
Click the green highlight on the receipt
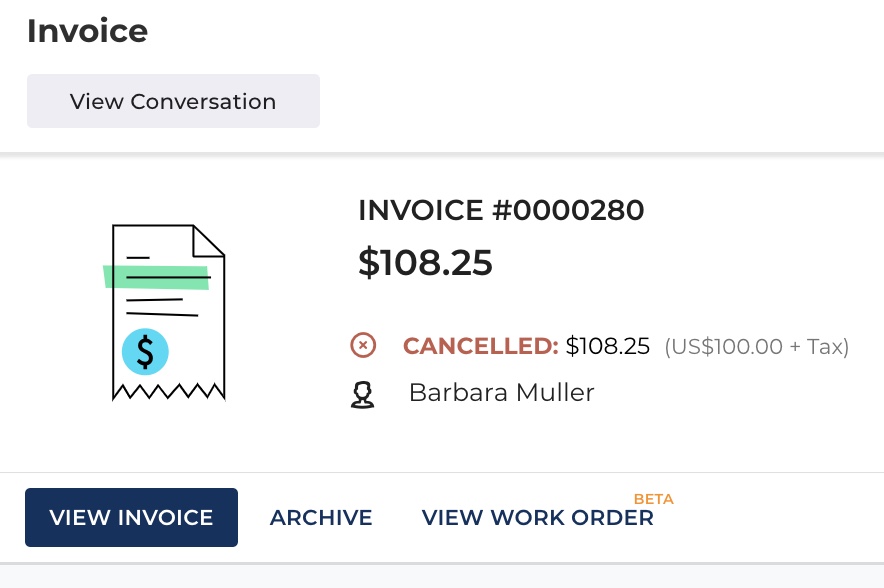[x=156, y=276]
